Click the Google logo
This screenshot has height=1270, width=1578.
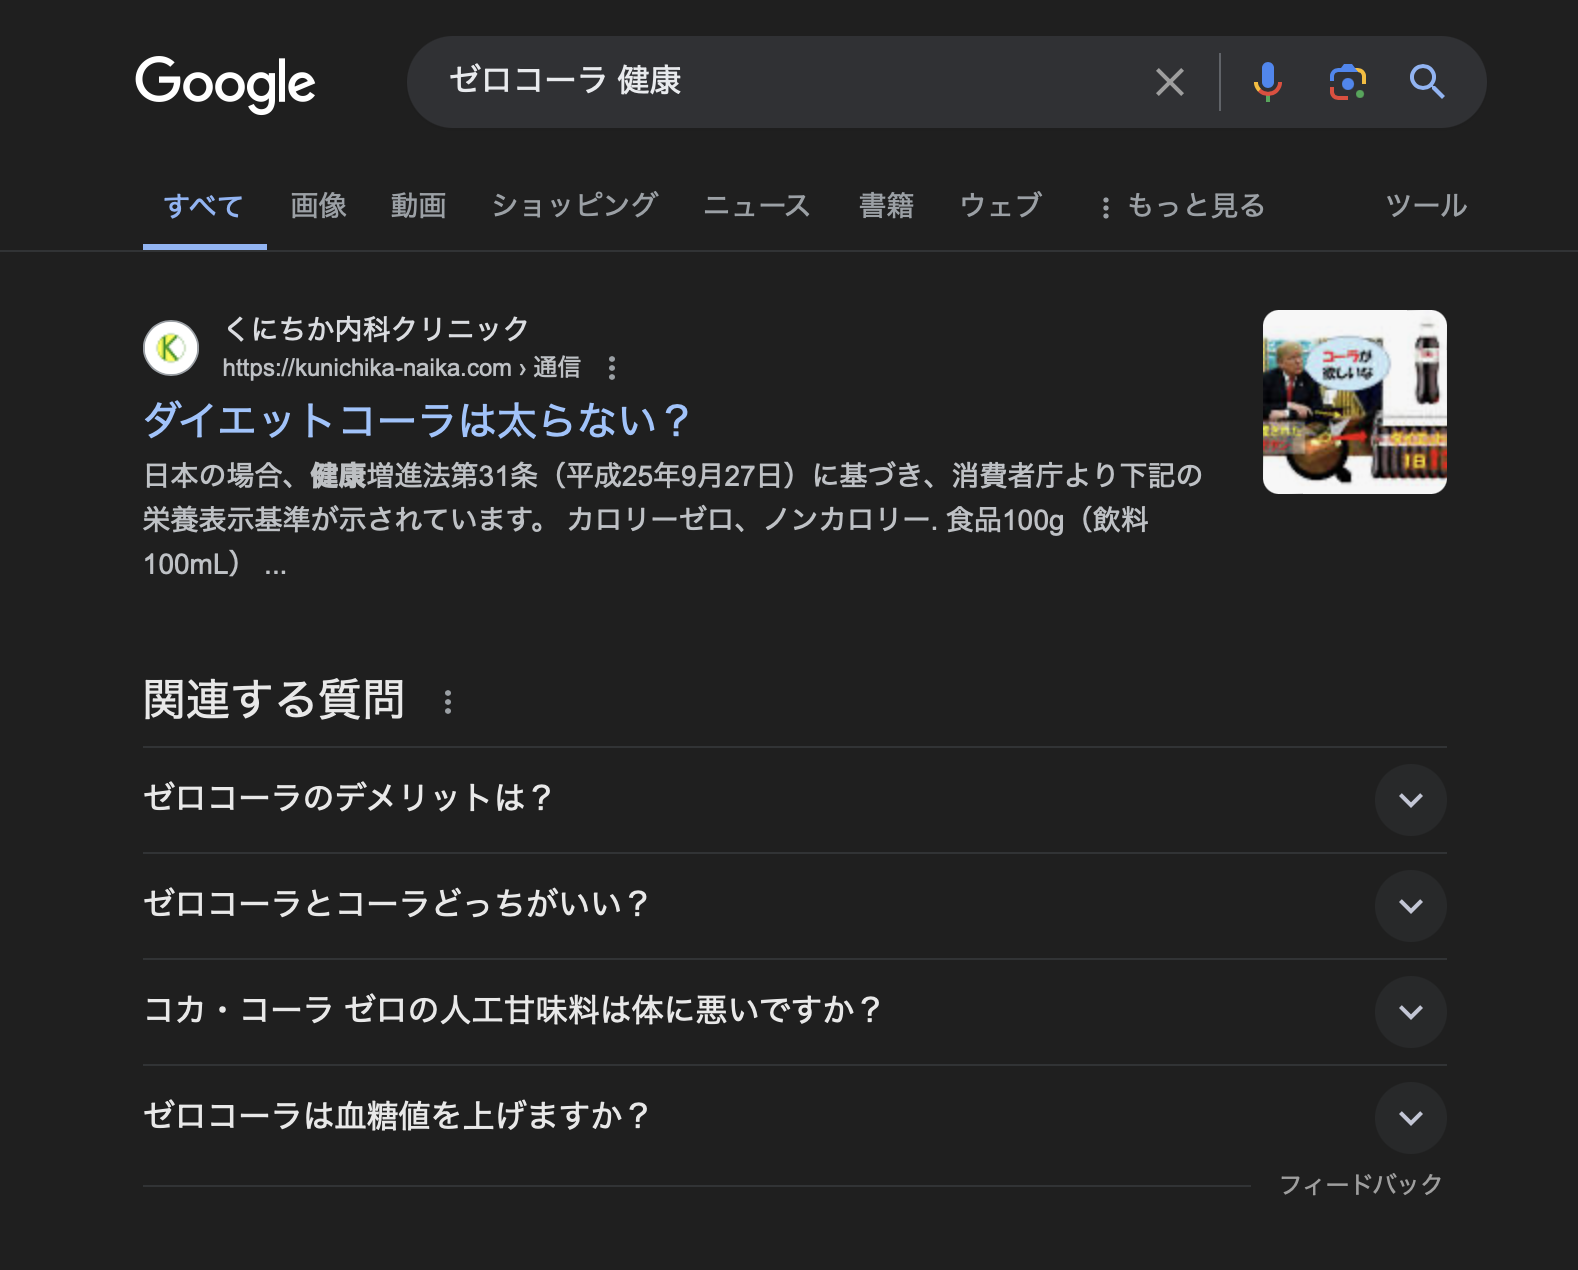pos(225,84)
